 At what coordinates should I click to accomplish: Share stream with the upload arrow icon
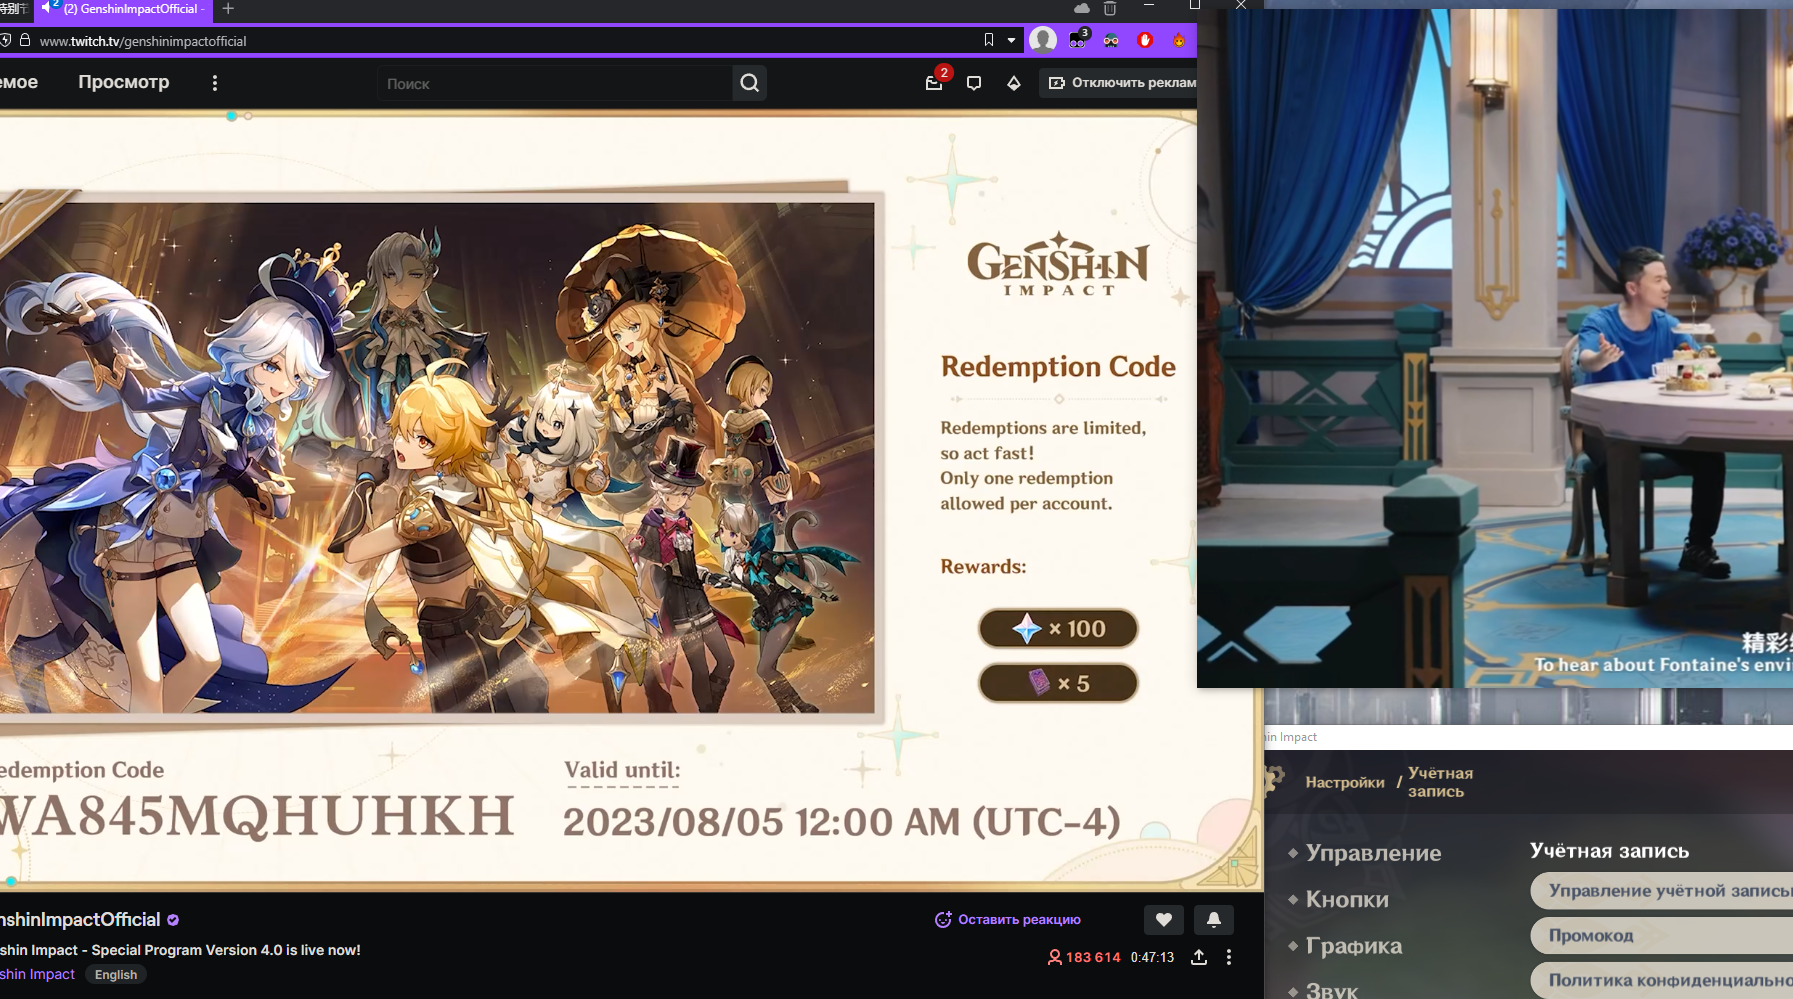(1199, 958)
